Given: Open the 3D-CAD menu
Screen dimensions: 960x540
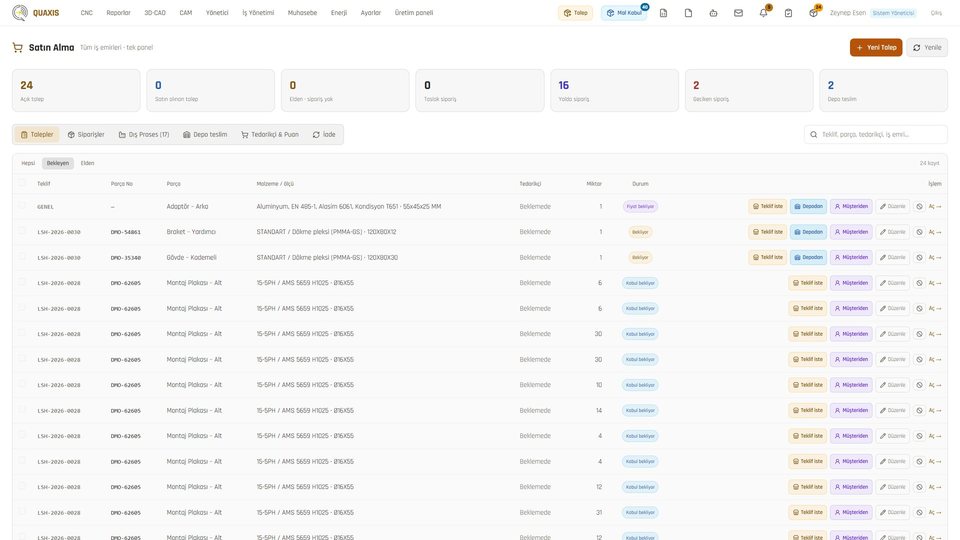Looking at the screenshot, I should click(x=155, y=13).
